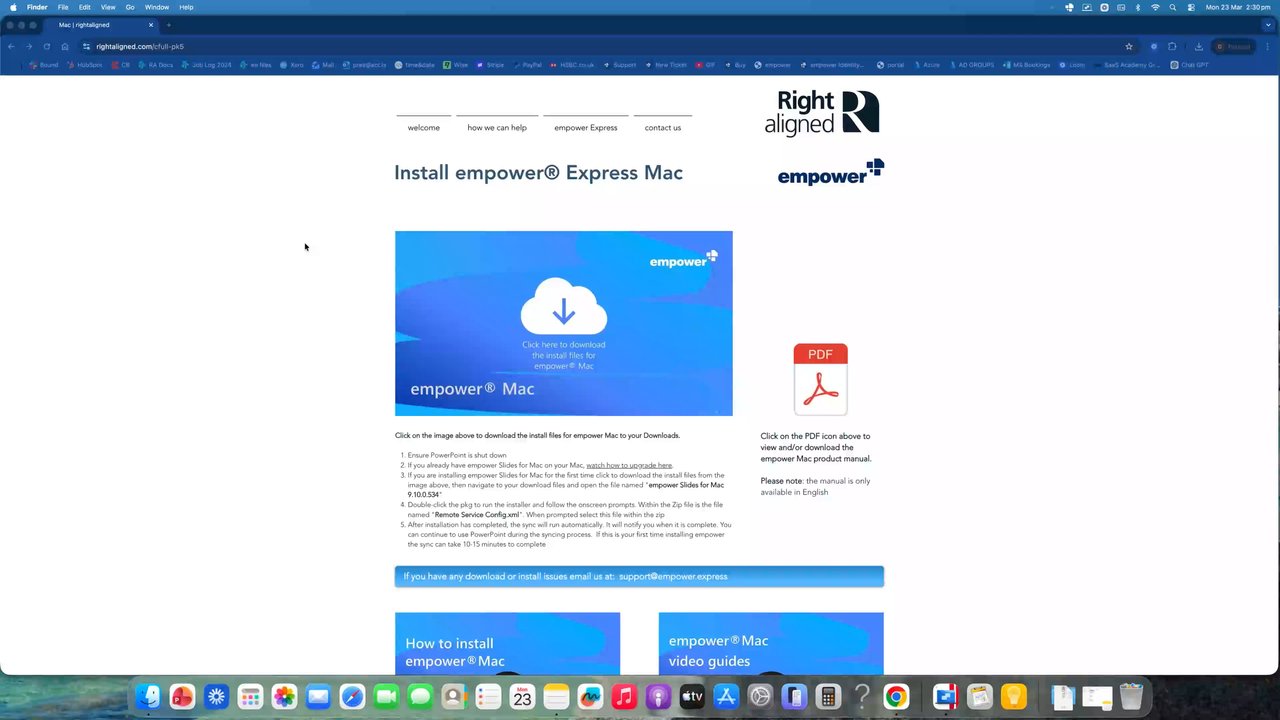Open Messages from the Dock
Viewport: 1280px width, 720px height.
tap(420, 696)
